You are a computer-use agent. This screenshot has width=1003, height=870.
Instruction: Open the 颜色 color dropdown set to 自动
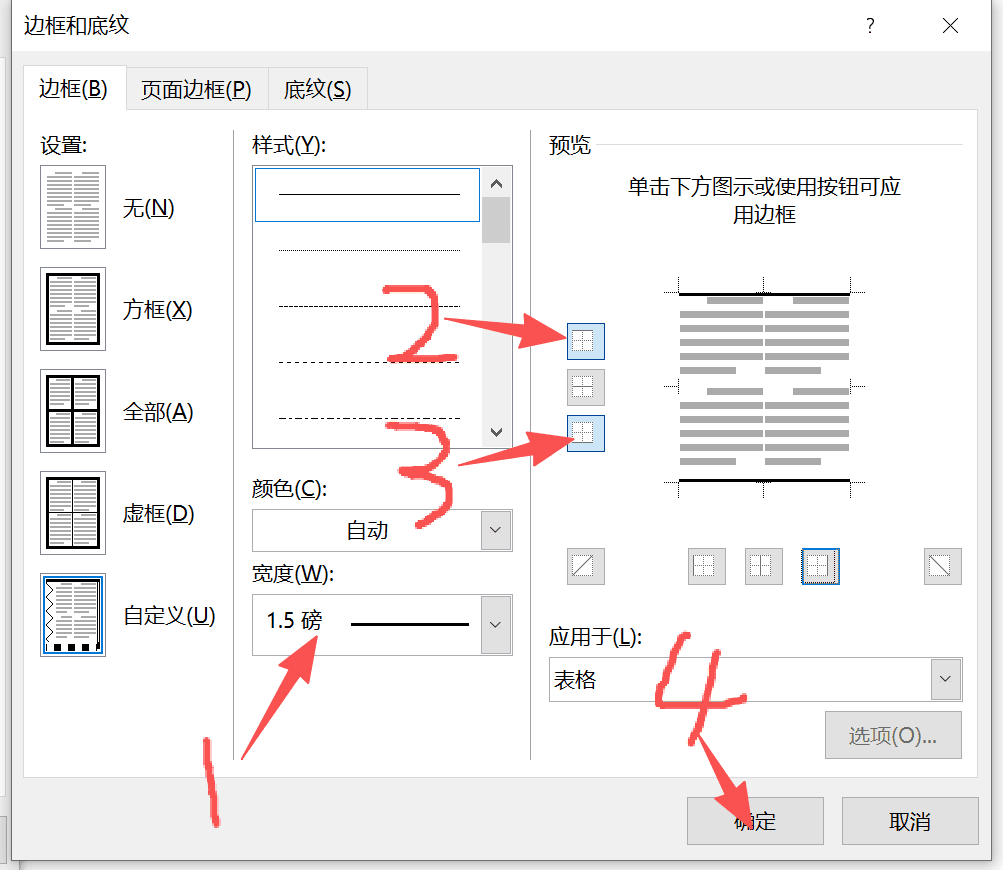click(496, 530)
